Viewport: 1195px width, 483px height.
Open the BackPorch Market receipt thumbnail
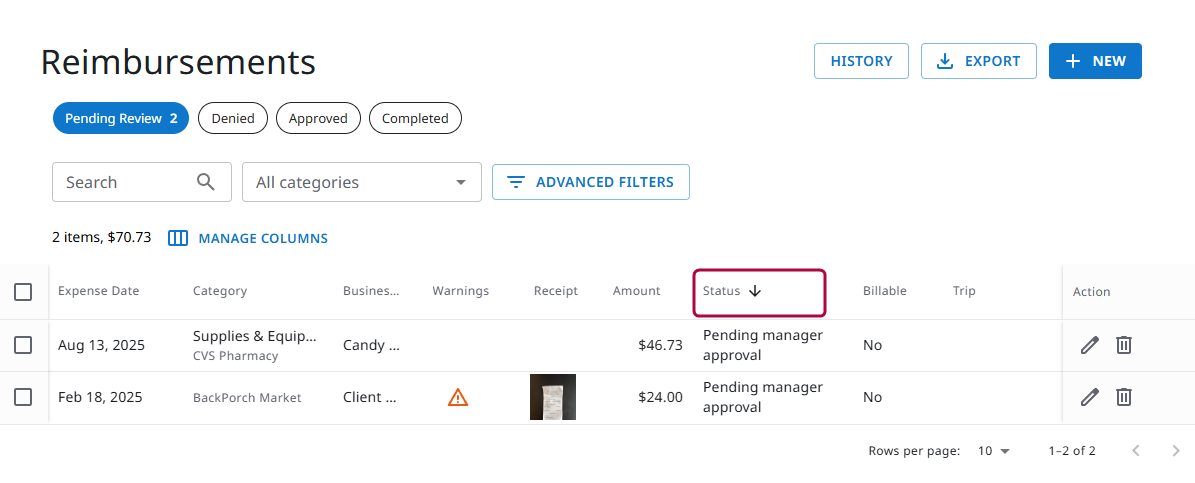pyautogui.click(x=553, y=397)
